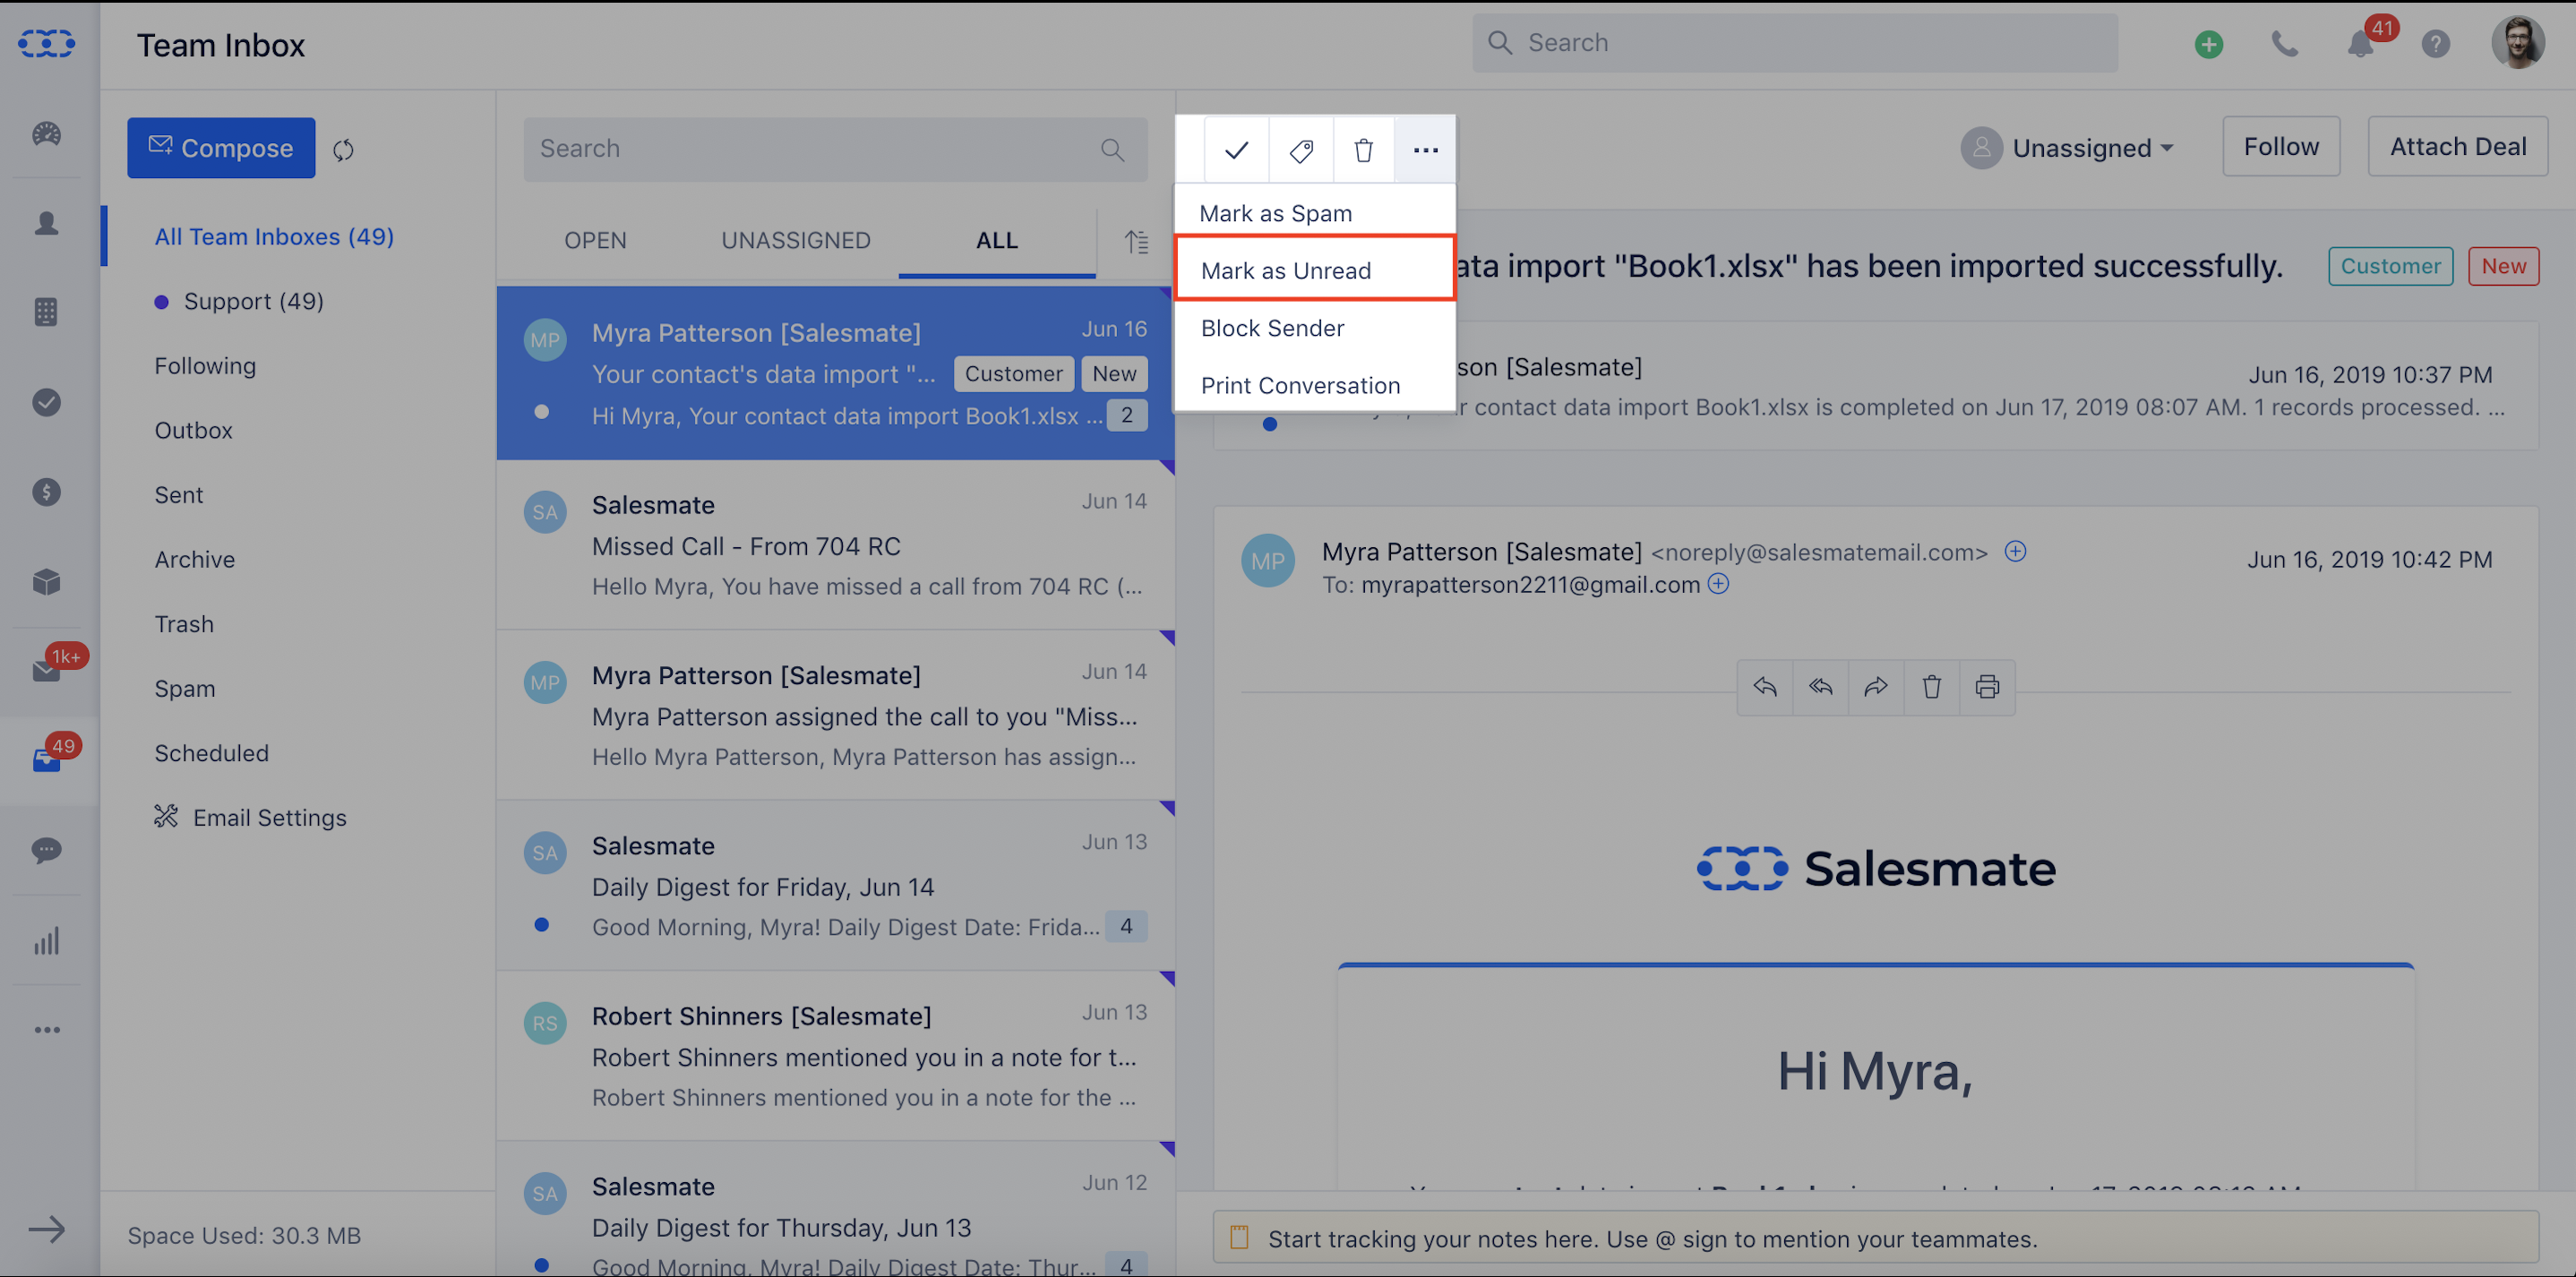Print this email with the printer icon
The image size is (2576, 1277).
point(1987,687)
